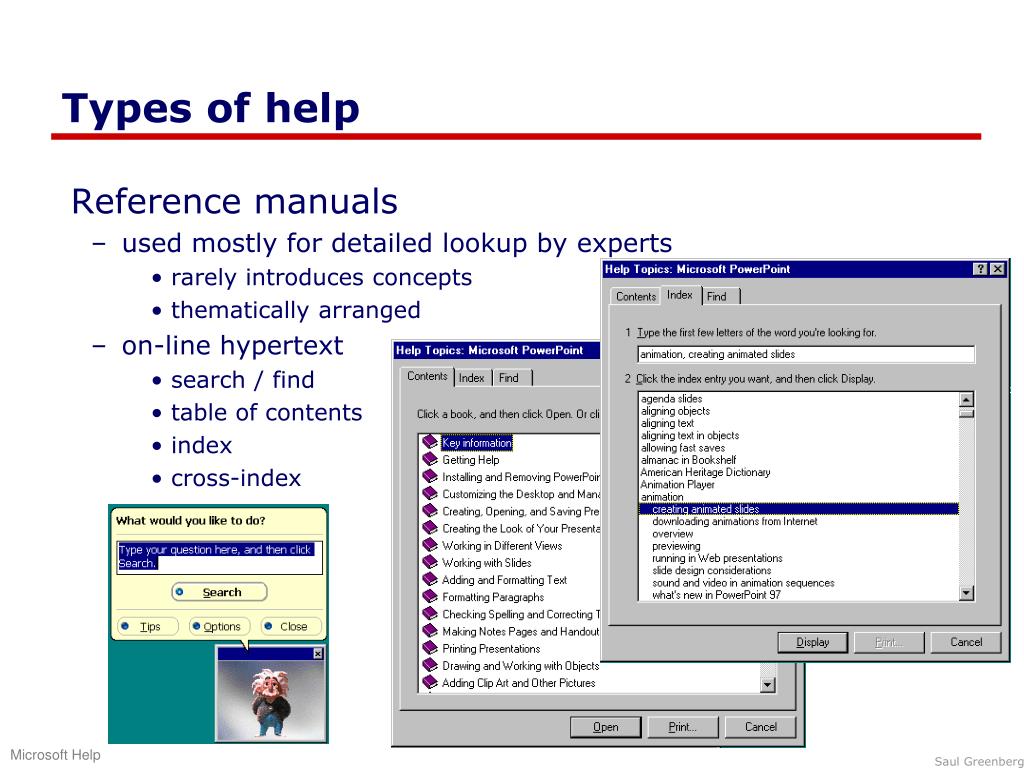This screenshot has height=768, width=1024.
Task: Switch to Contents tab in the Index dialog
Action: [635, 296]
